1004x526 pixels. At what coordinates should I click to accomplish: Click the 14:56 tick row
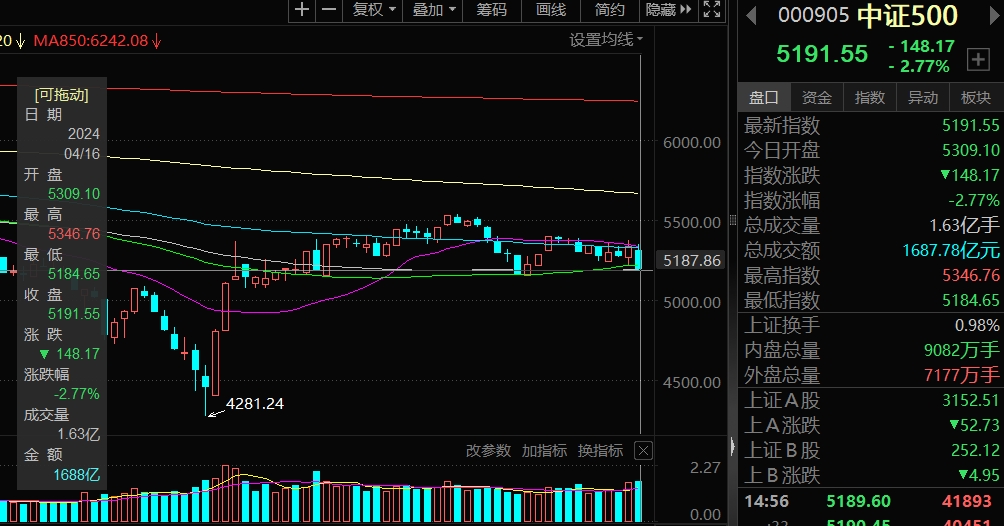[871, 501]
